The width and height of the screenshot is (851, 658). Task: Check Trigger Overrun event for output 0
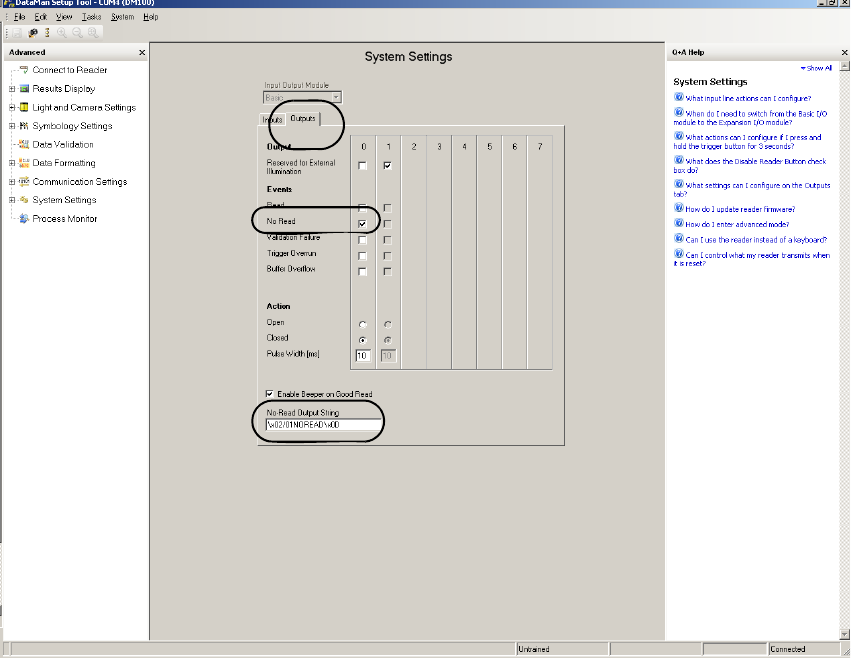[x=363, y=256]
